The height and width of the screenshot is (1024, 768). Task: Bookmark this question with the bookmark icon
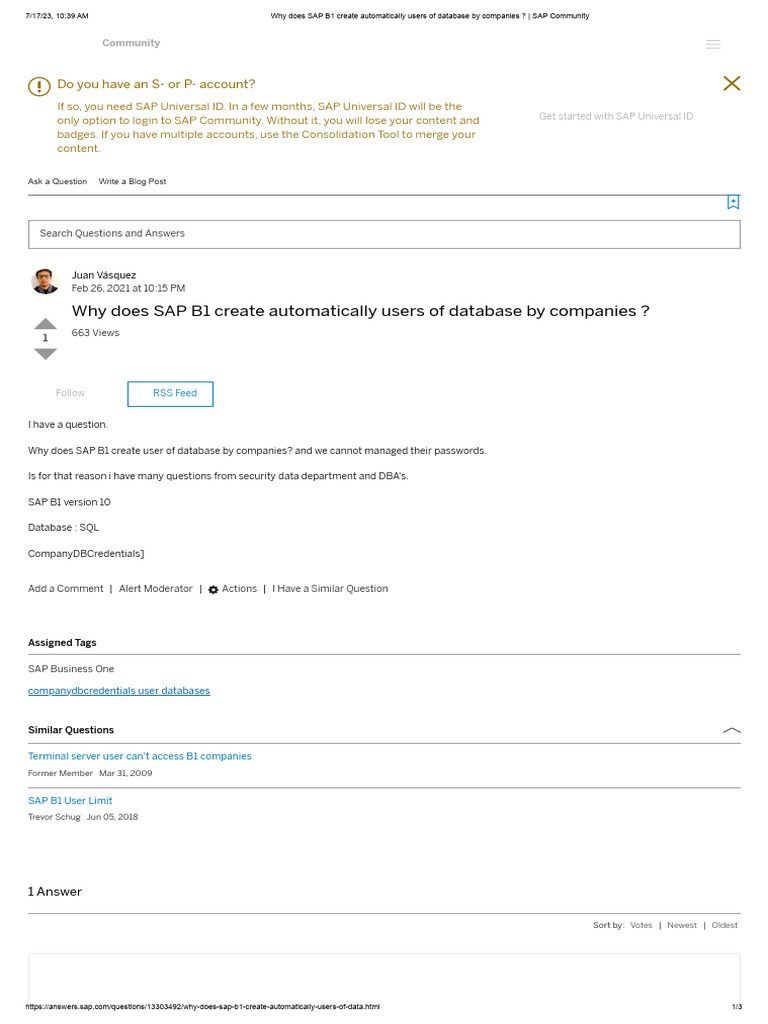point(733,202)
